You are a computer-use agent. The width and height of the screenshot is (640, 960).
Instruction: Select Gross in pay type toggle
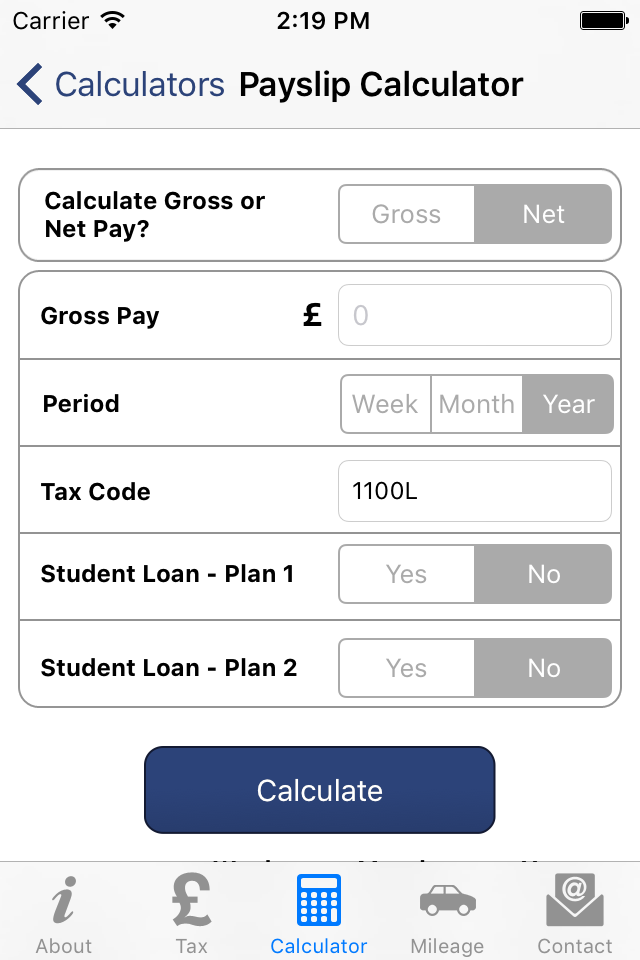[x=407, y=214]
